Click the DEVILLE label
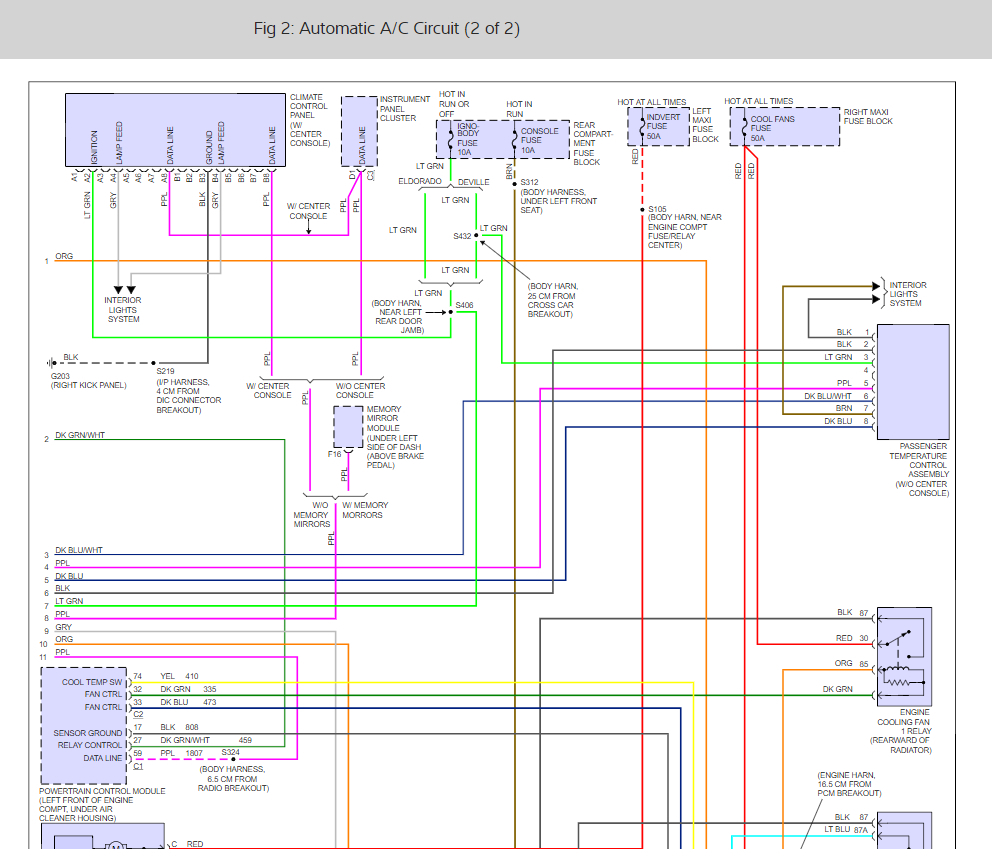This screenshot has height=859, width=992. (x=474, y=182)
